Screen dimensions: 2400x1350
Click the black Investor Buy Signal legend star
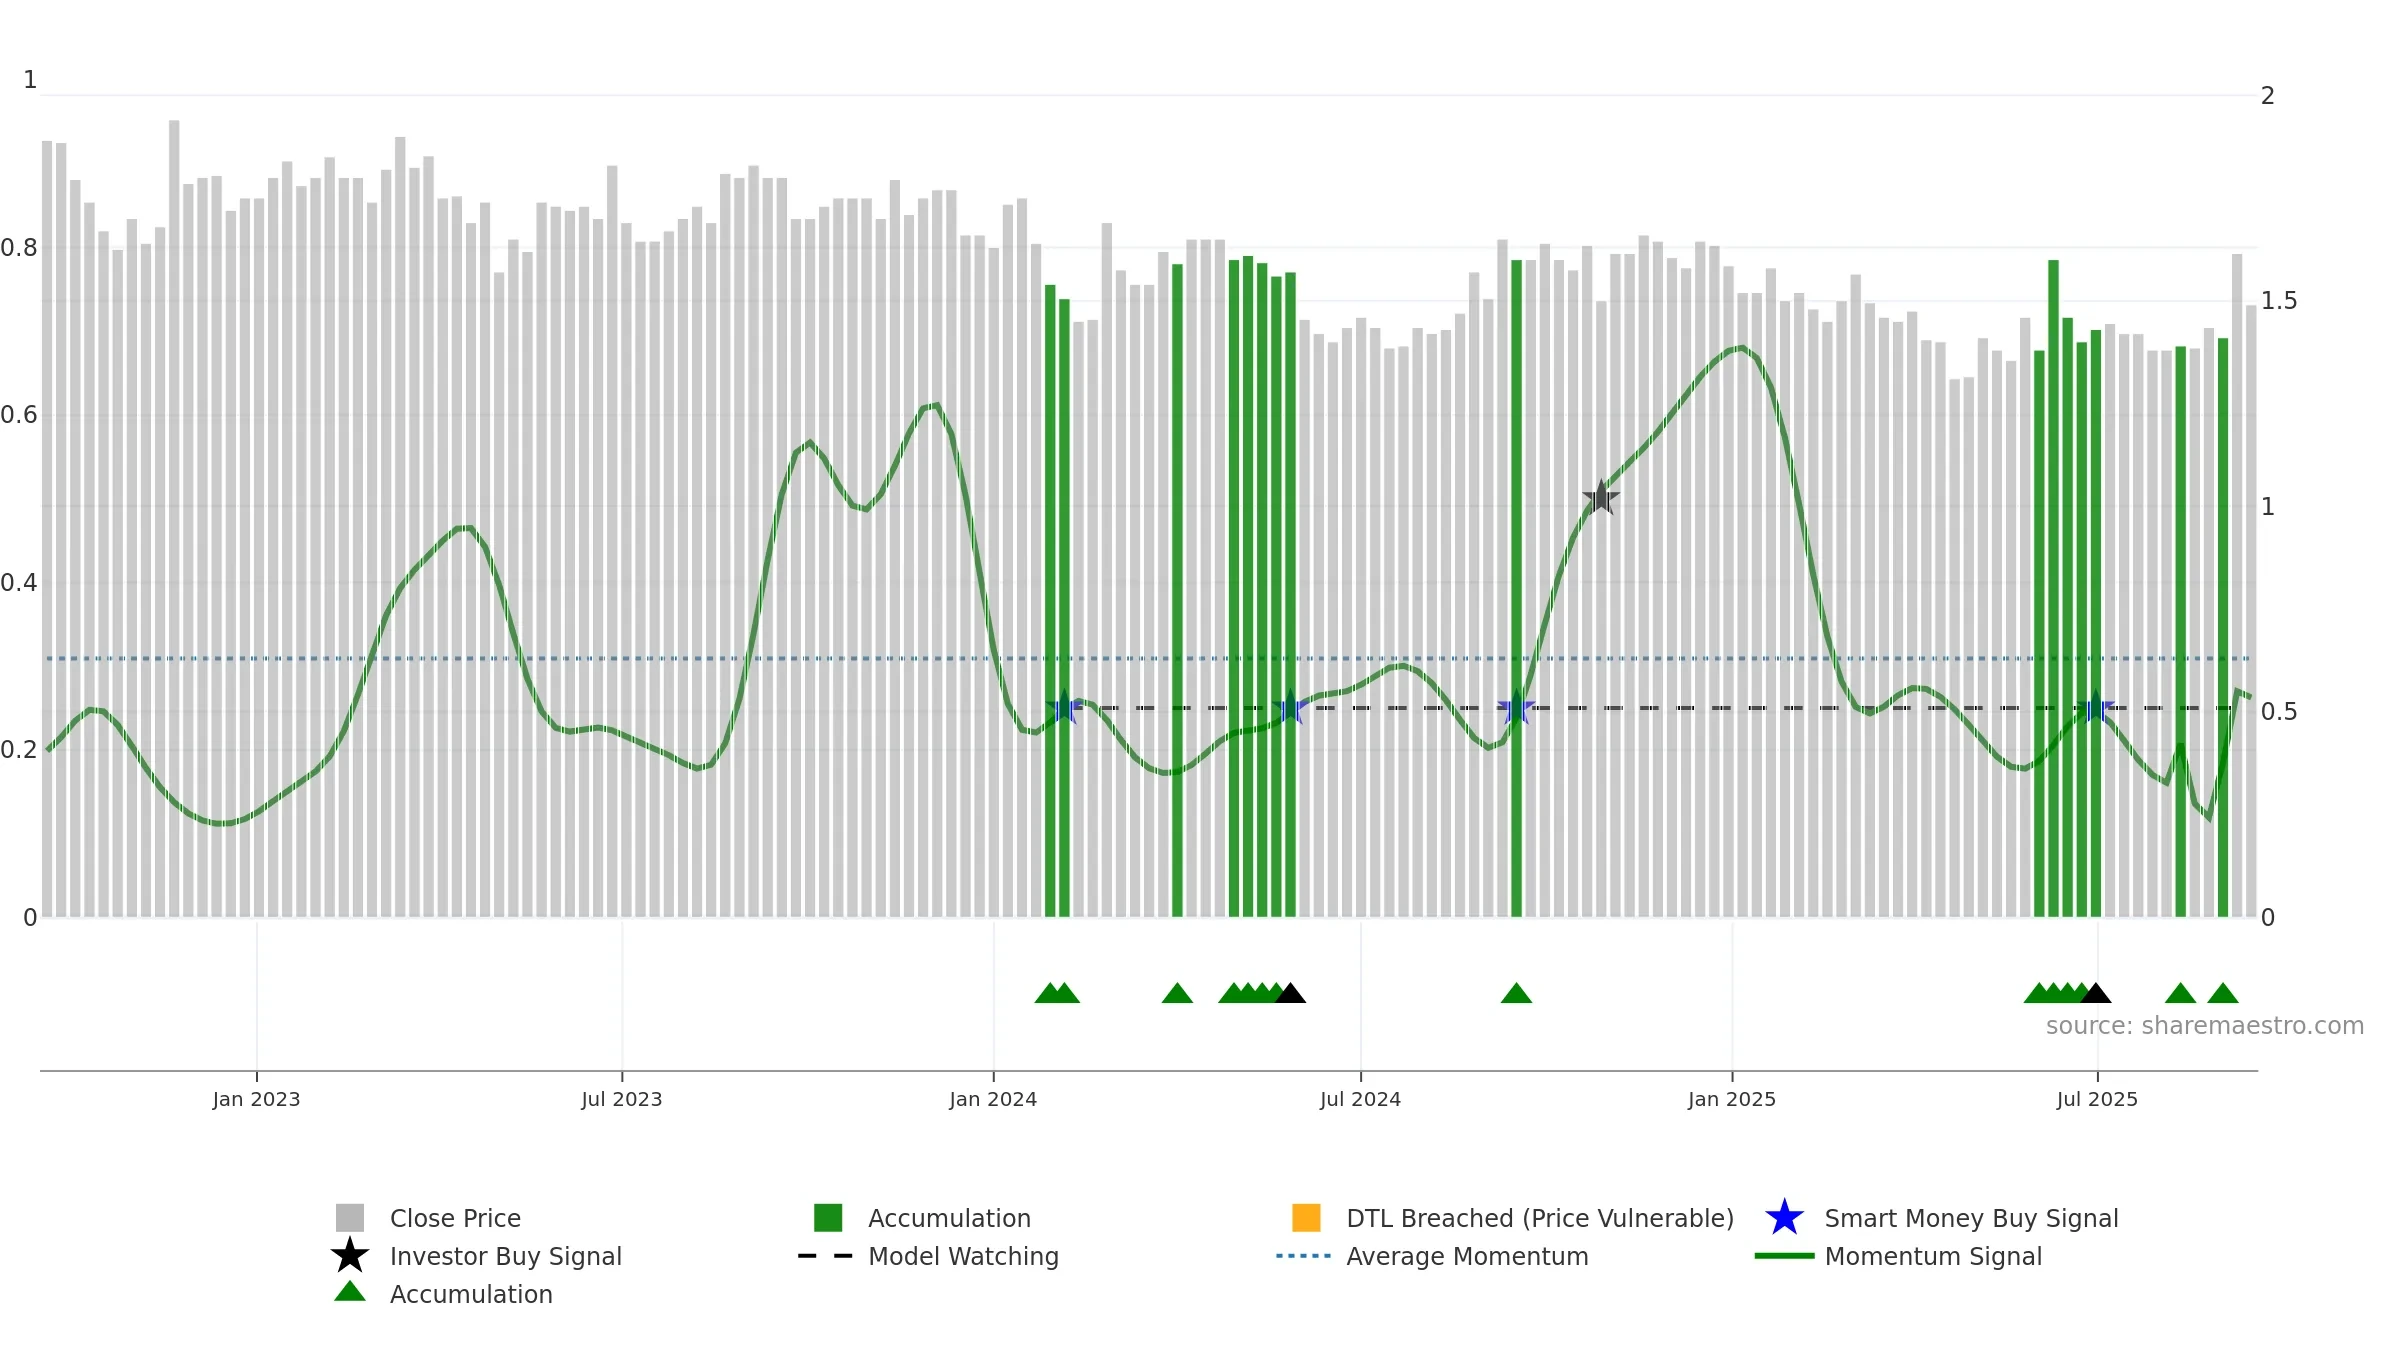[x=350, y=1256]
